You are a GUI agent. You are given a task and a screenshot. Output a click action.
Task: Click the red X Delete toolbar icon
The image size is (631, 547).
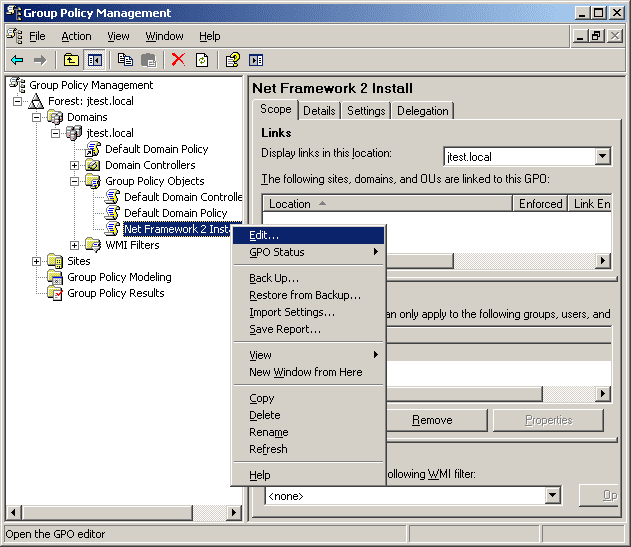pyautogui.click(x=178, y=60)
